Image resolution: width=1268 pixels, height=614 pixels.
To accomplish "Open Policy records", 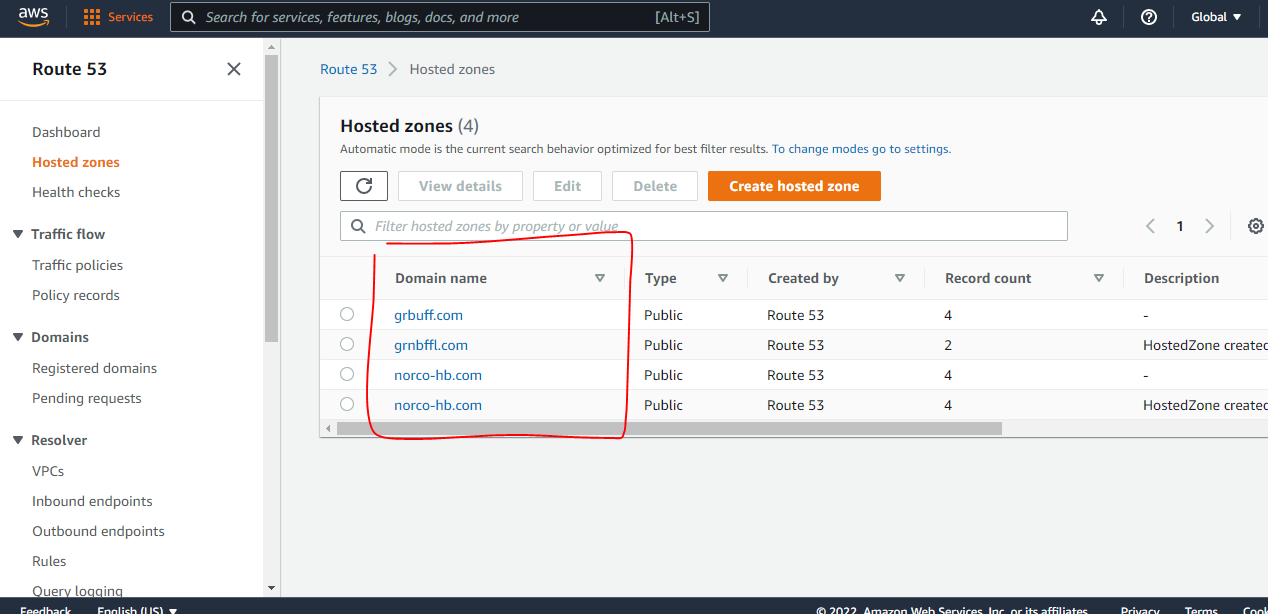I will click(76, 295).
